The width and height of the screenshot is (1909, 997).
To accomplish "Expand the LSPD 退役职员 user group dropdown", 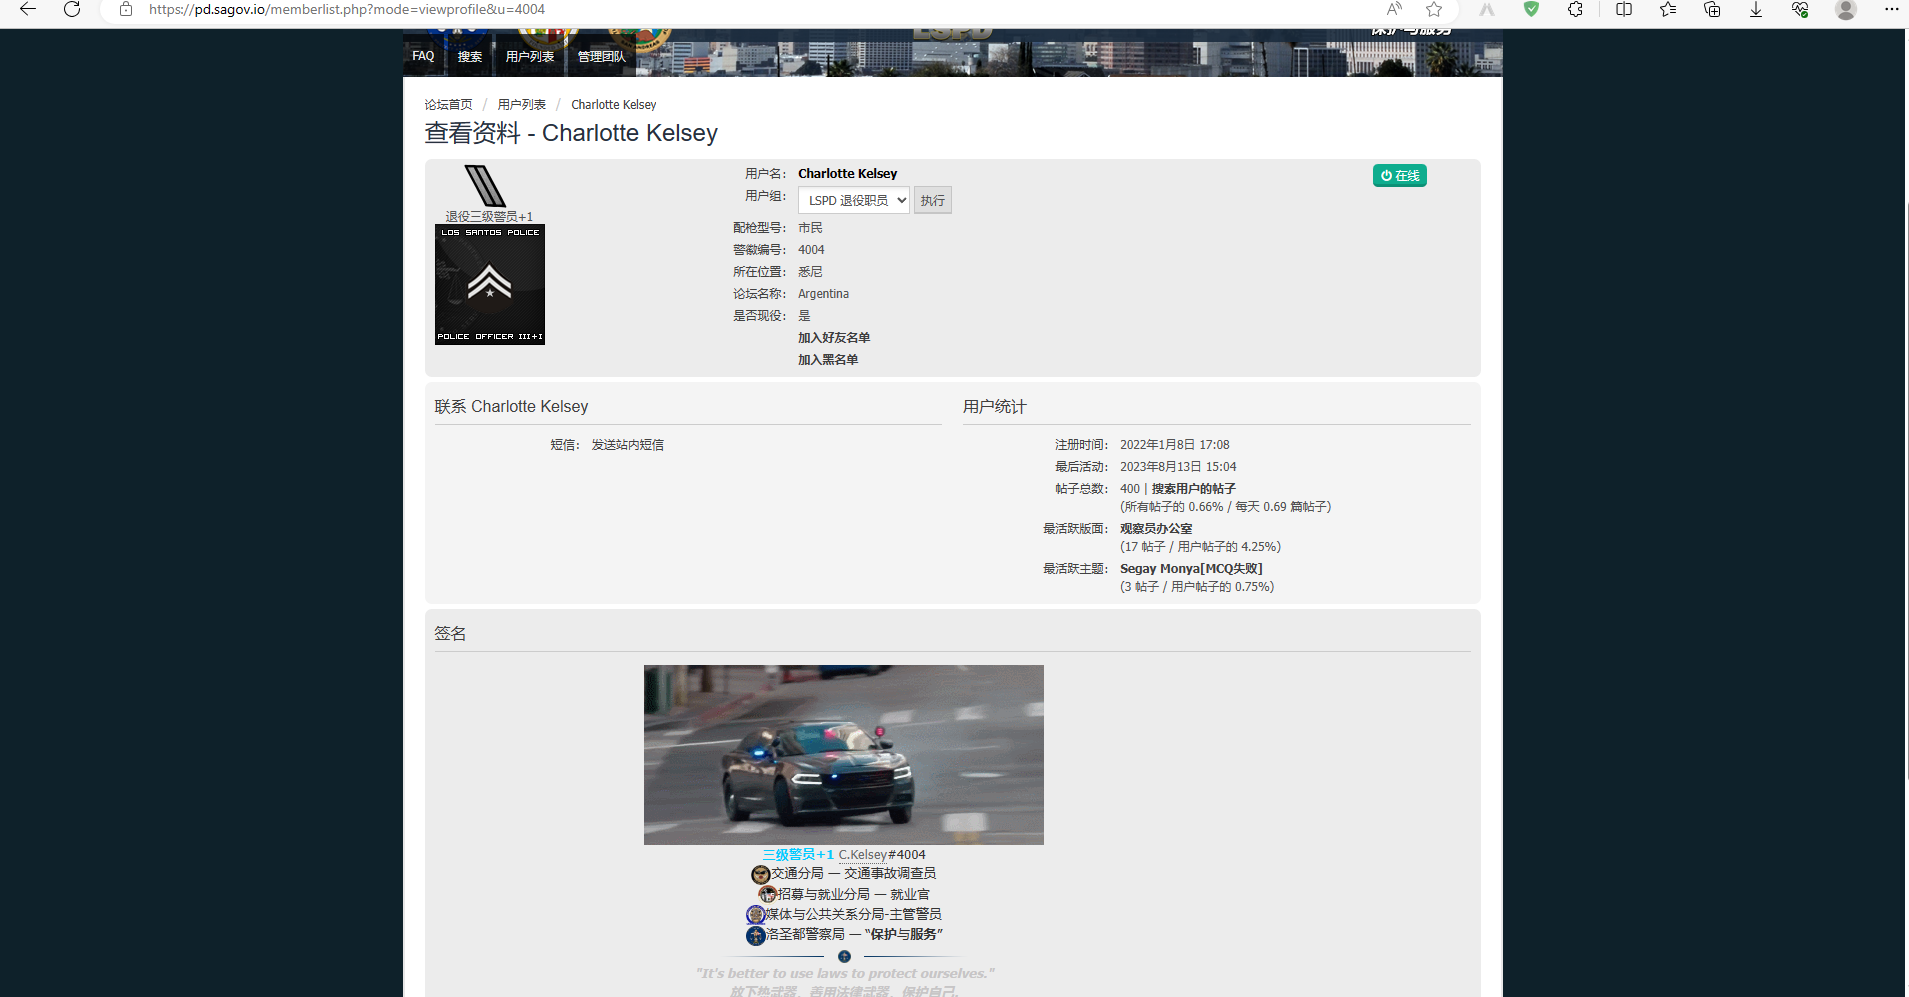I will pyautogui.click(x=853, y=201).
